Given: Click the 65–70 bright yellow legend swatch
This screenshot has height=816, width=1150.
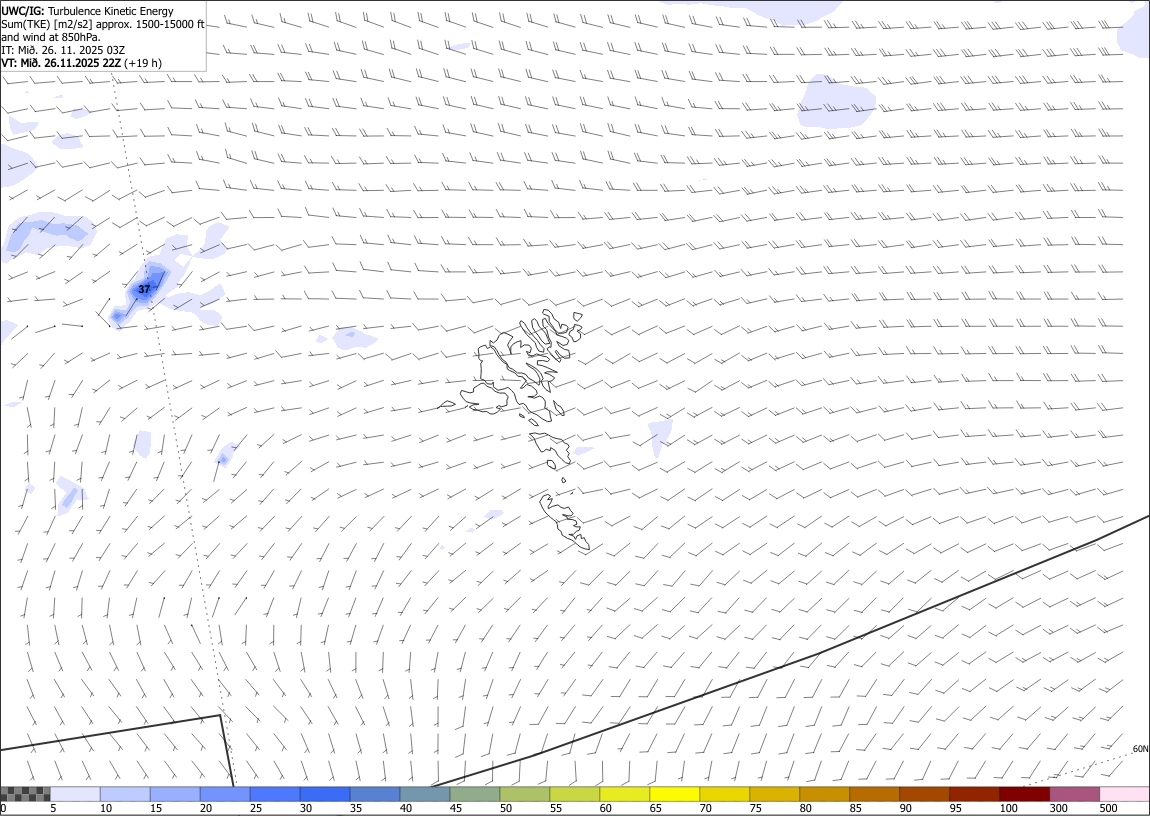Looking at the screenshot, I should [x=675, y=794].
